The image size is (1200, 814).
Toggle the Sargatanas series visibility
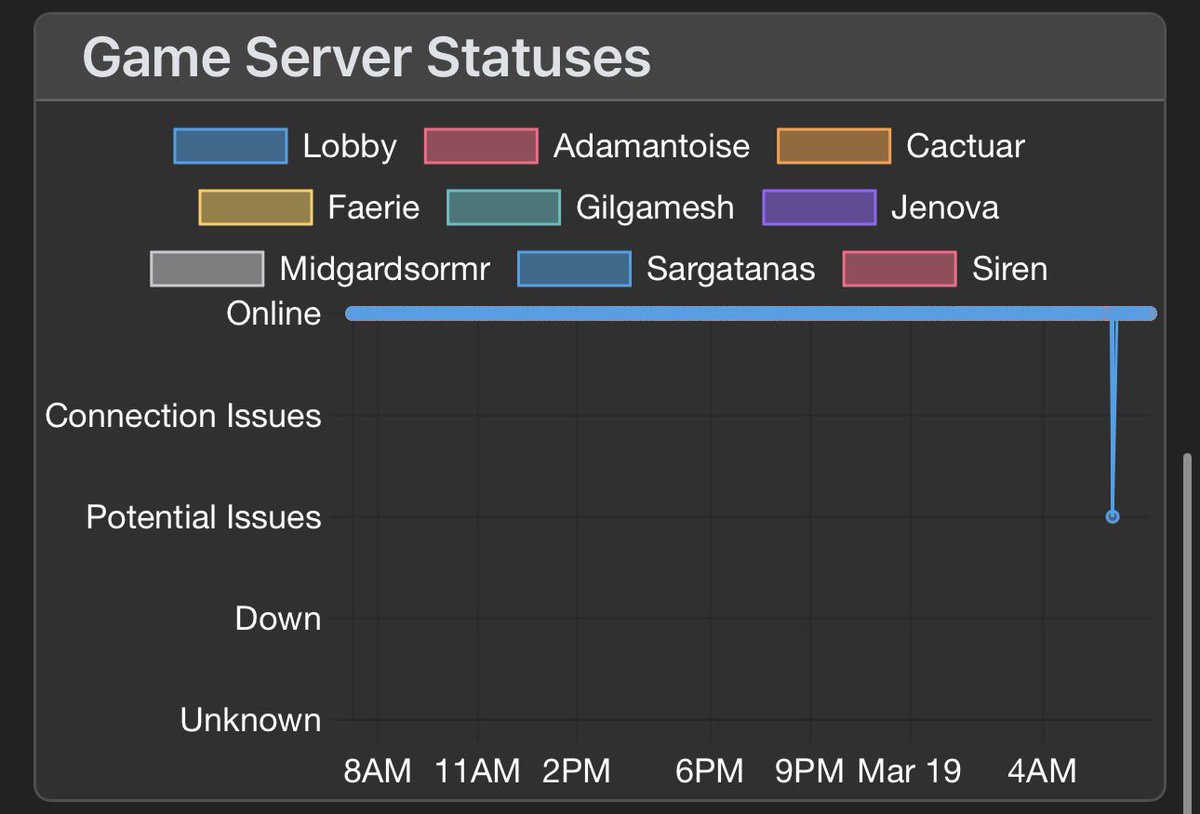(573, 268)
